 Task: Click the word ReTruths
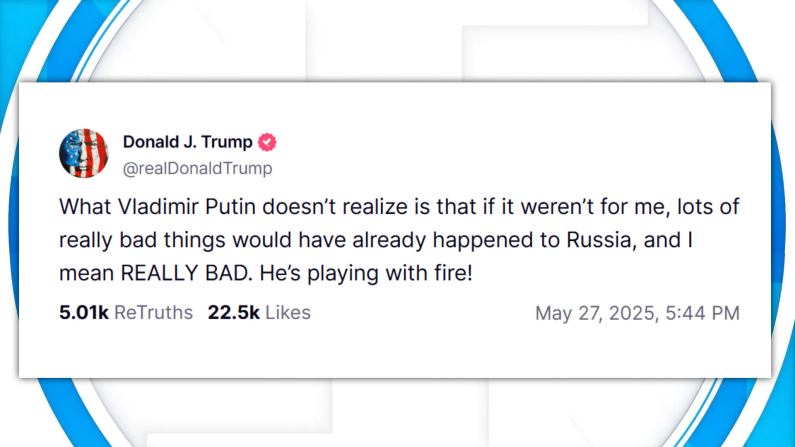point(153,313)
